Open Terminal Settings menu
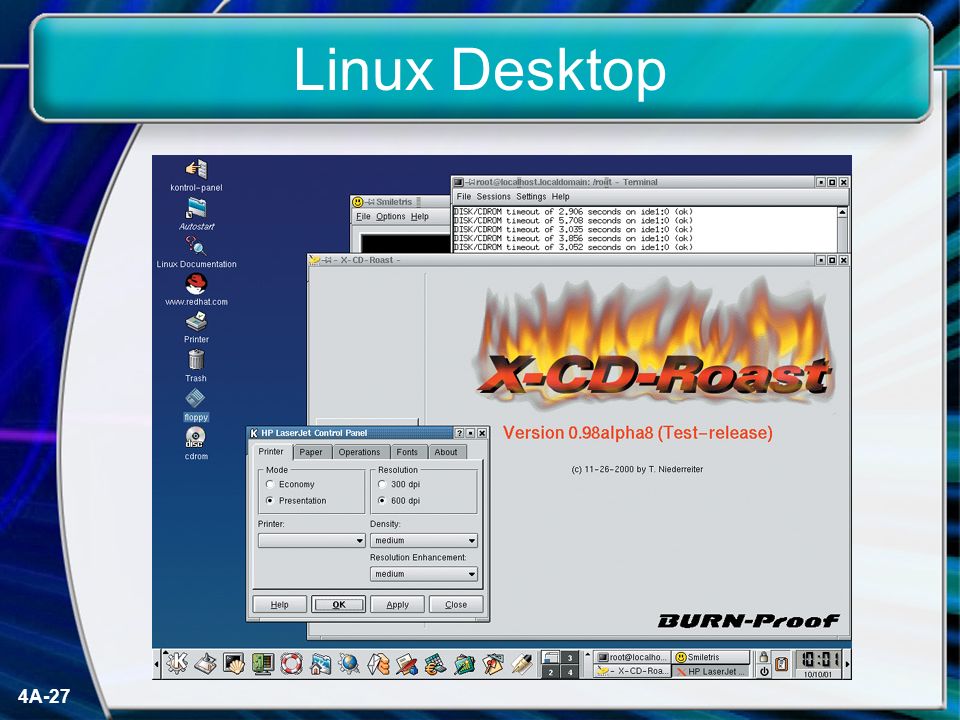Image resolution: width=960 pixels, height=720 pixels. (531, 197)
